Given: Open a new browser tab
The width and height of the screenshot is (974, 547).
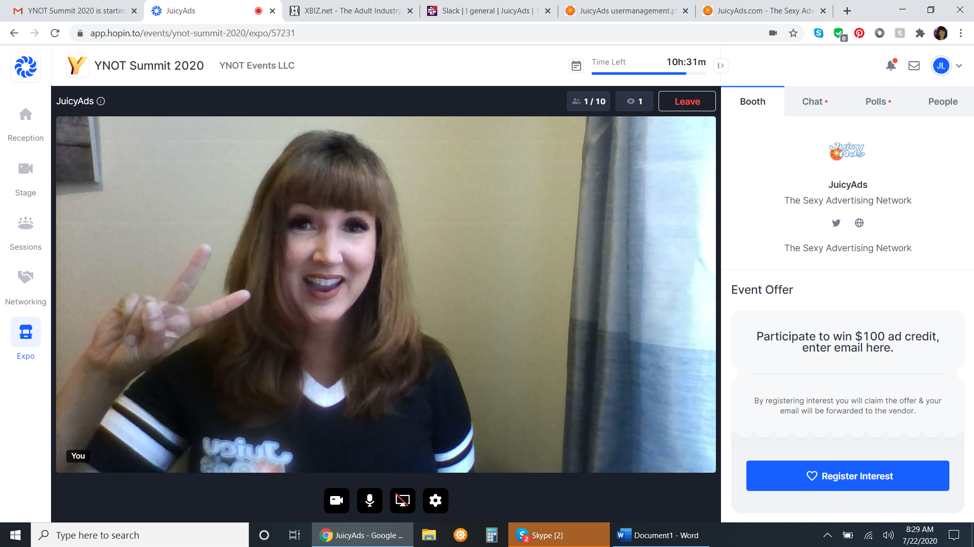Looking at the screenshot, I should [x=847, y=11].
